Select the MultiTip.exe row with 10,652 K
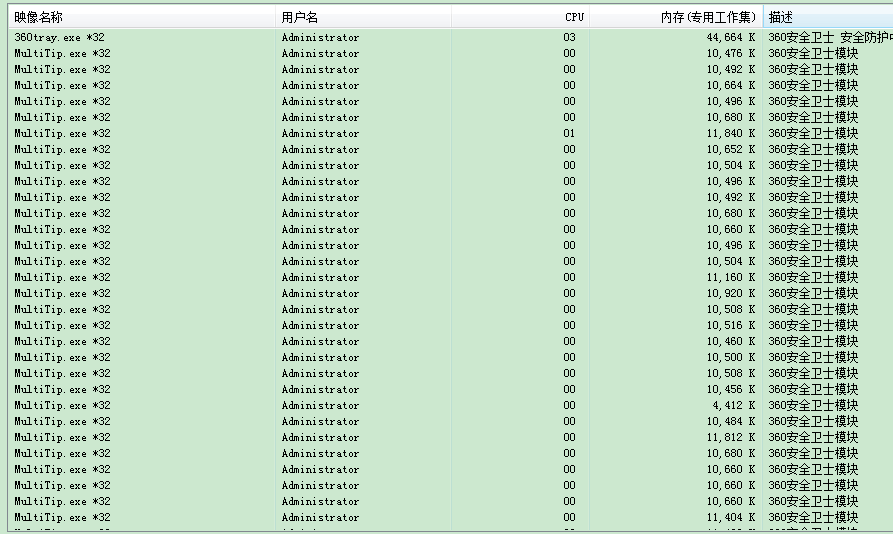Viewport: 893px width, 534px height. coord(62,150)
